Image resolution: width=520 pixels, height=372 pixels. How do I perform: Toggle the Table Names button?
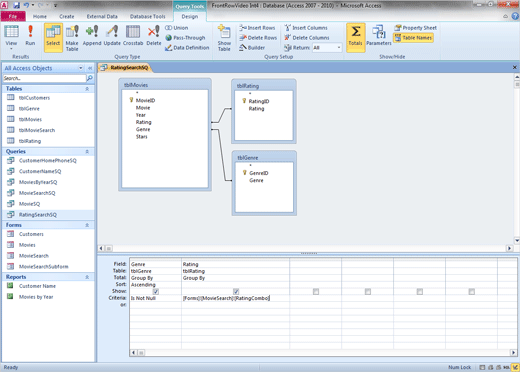tap(413, 38)
